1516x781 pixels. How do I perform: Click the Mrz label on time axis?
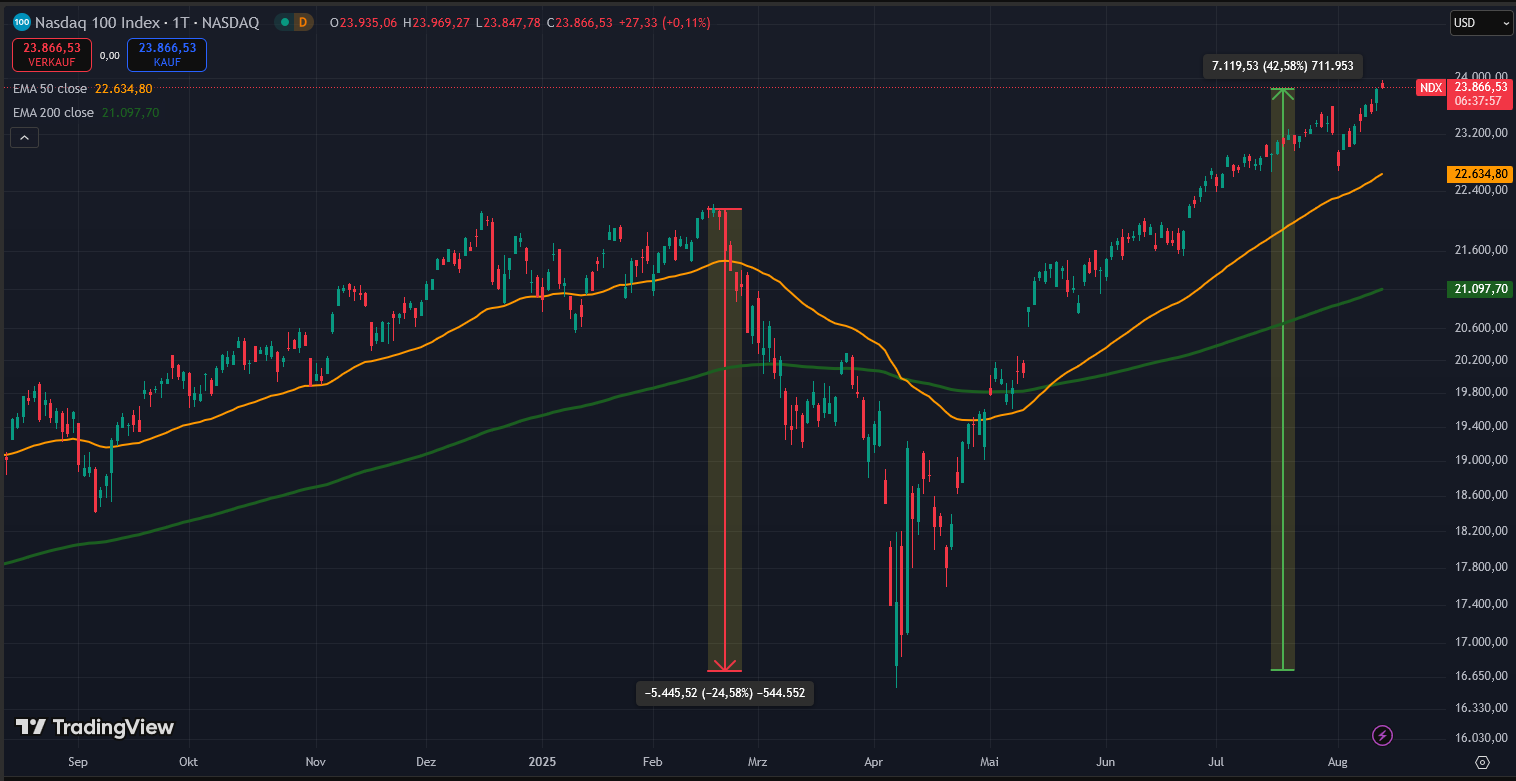756,762
